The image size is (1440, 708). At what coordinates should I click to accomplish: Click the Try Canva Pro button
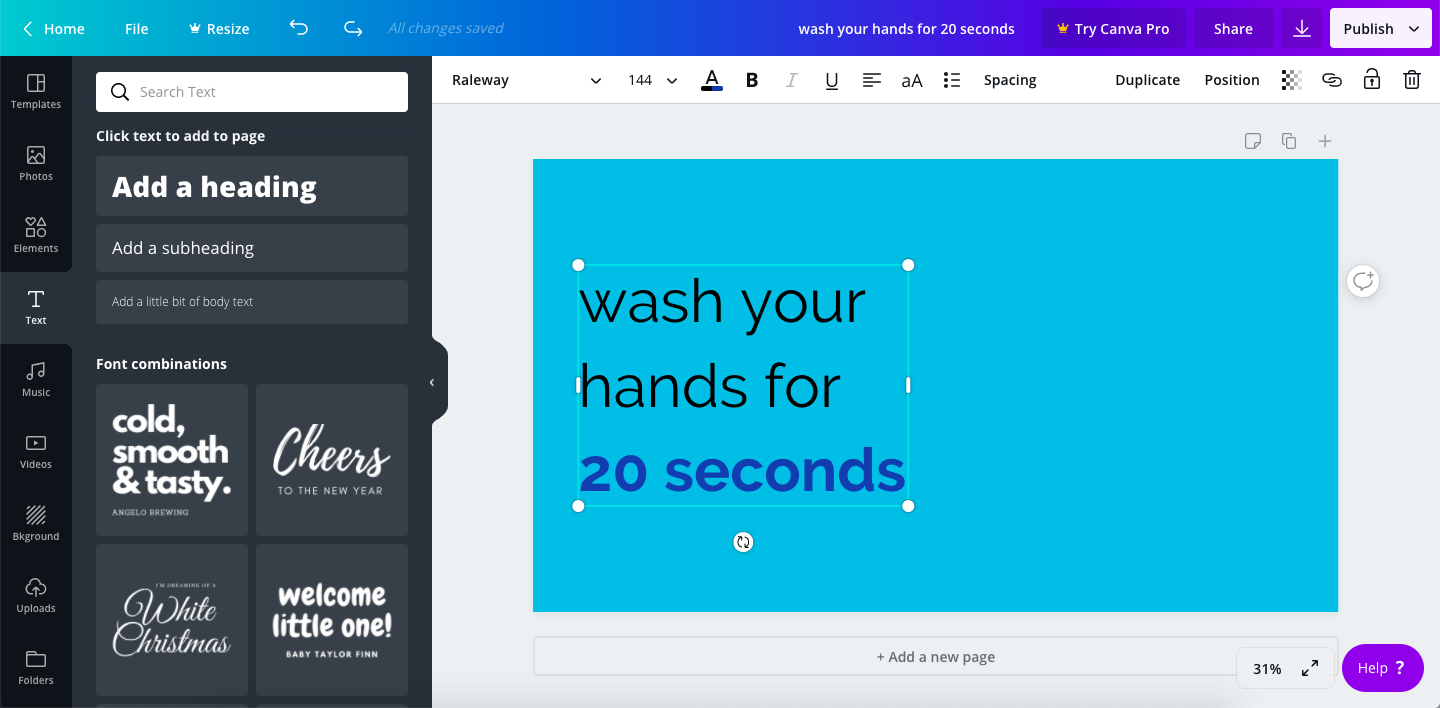(1113, 28)
